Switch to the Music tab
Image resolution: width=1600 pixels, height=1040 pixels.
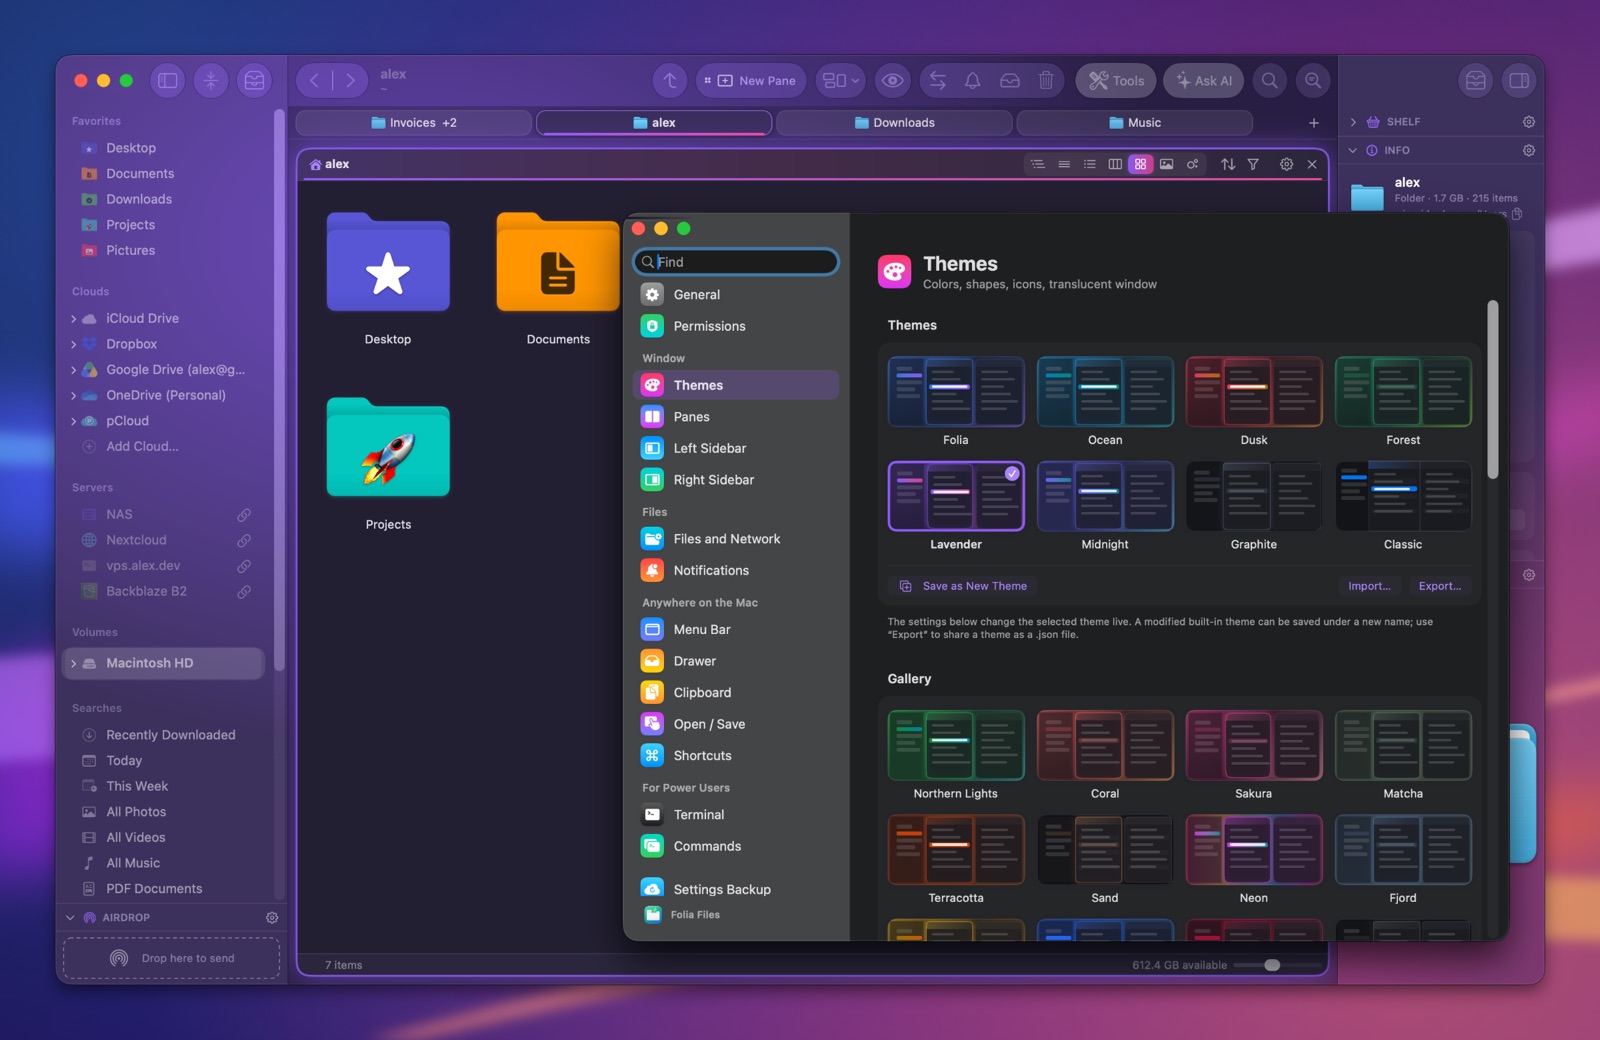[1134, 123]
